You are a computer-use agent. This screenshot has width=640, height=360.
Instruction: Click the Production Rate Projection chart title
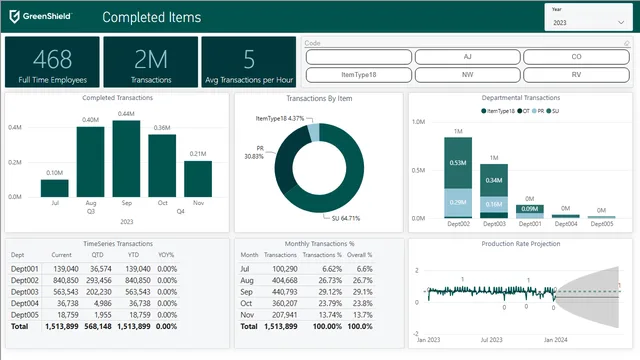[x=520, y=244]
